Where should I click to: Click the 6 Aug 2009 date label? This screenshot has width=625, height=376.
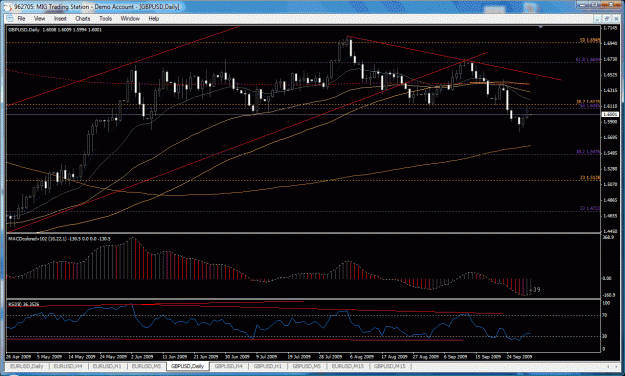[x=362, y=356]
